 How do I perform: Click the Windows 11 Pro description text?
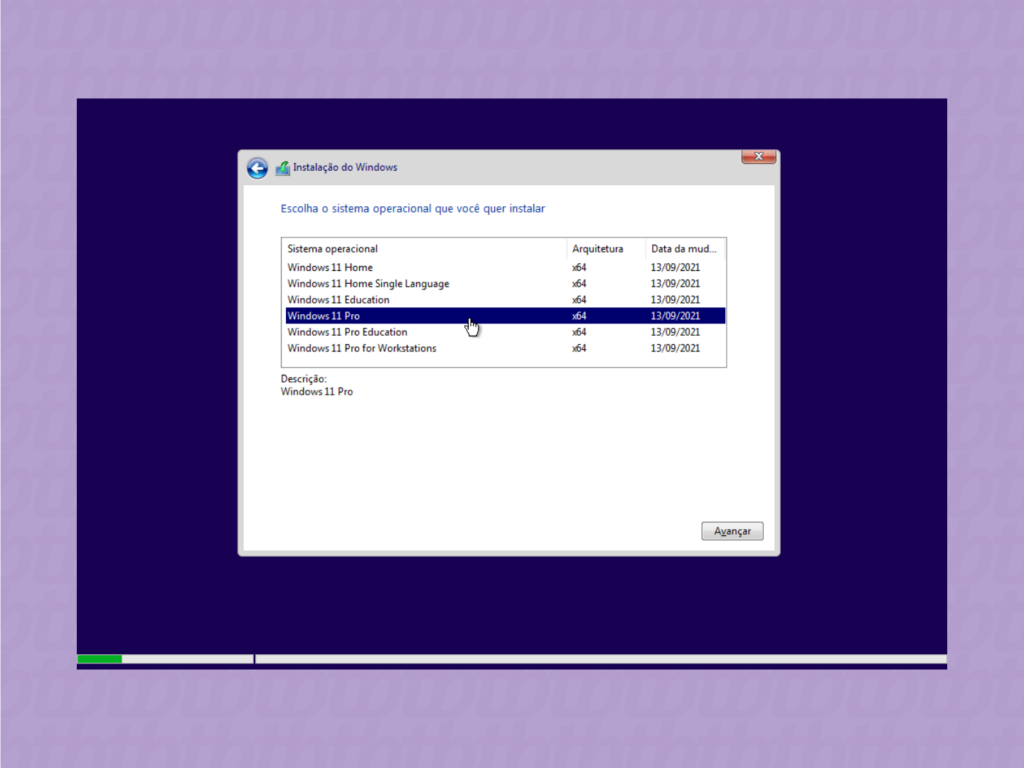click(x=317, y=392)
